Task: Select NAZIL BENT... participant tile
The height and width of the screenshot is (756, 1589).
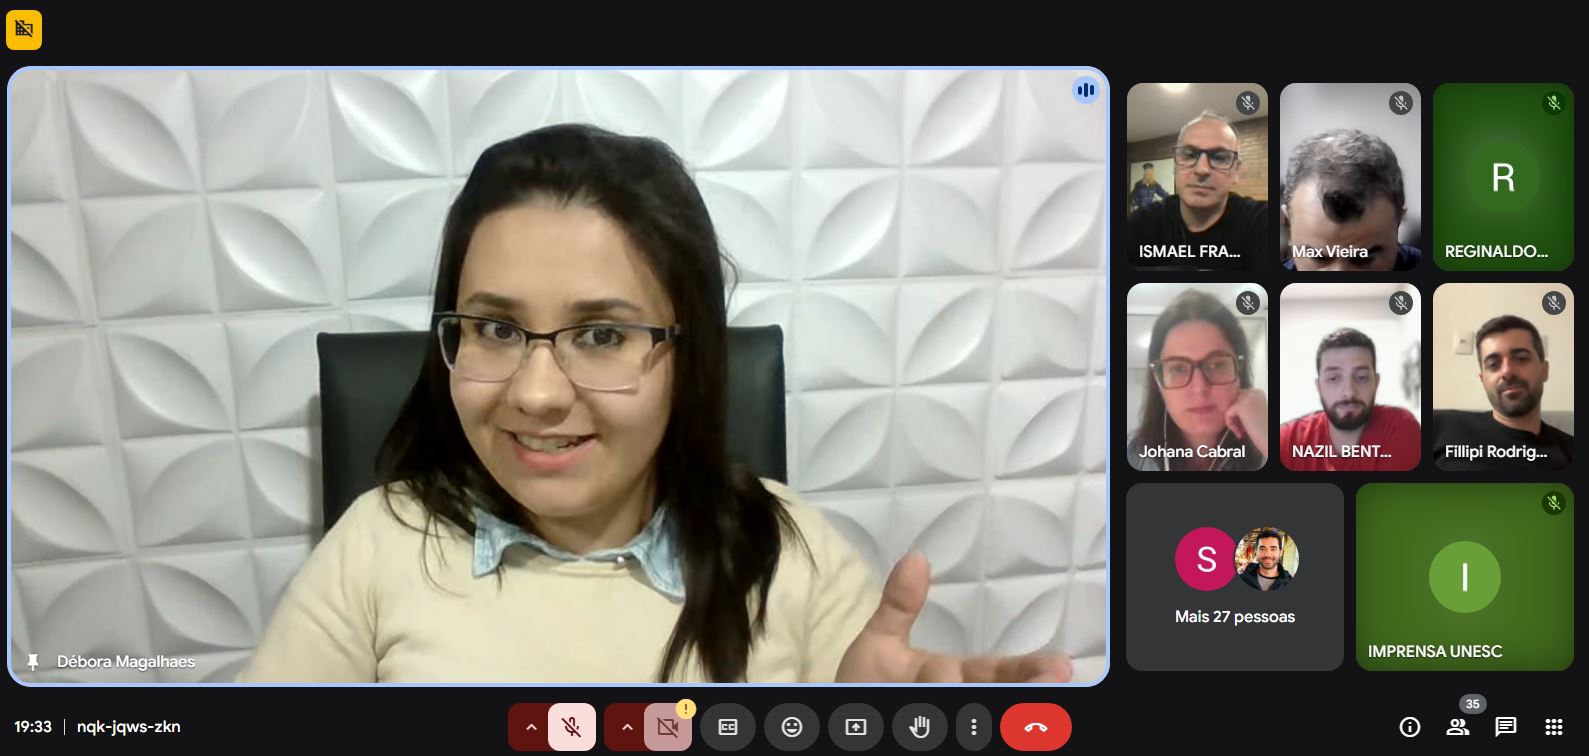Action: pyautogui.click(x=1350, y=377)
